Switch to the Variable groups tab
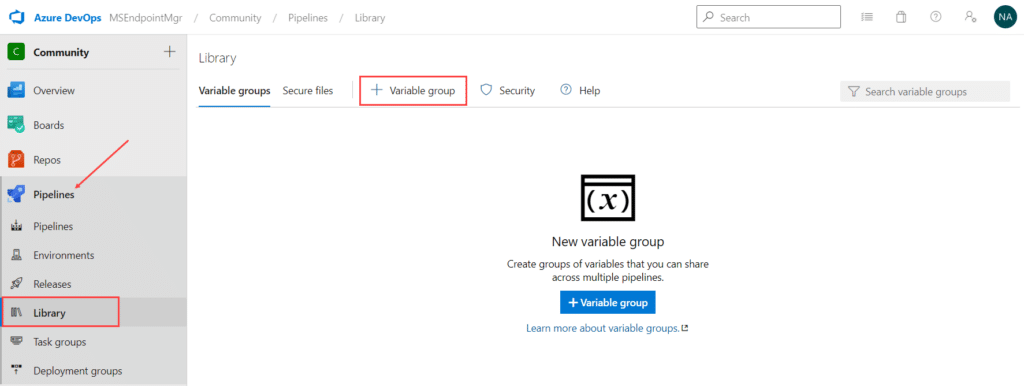The image size is (1024, 386). (234, 91)
